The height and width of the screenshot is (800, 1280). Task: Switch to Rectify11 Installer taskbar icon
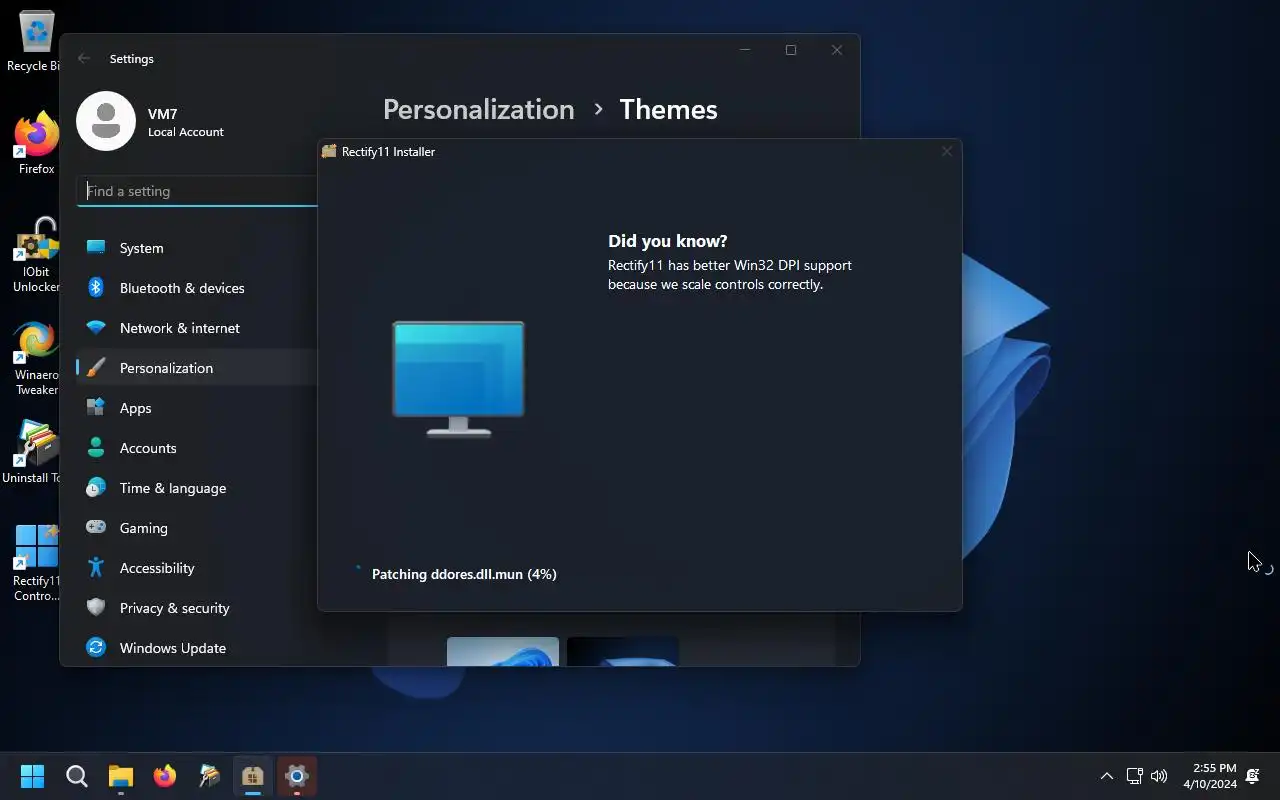(253, 776)
